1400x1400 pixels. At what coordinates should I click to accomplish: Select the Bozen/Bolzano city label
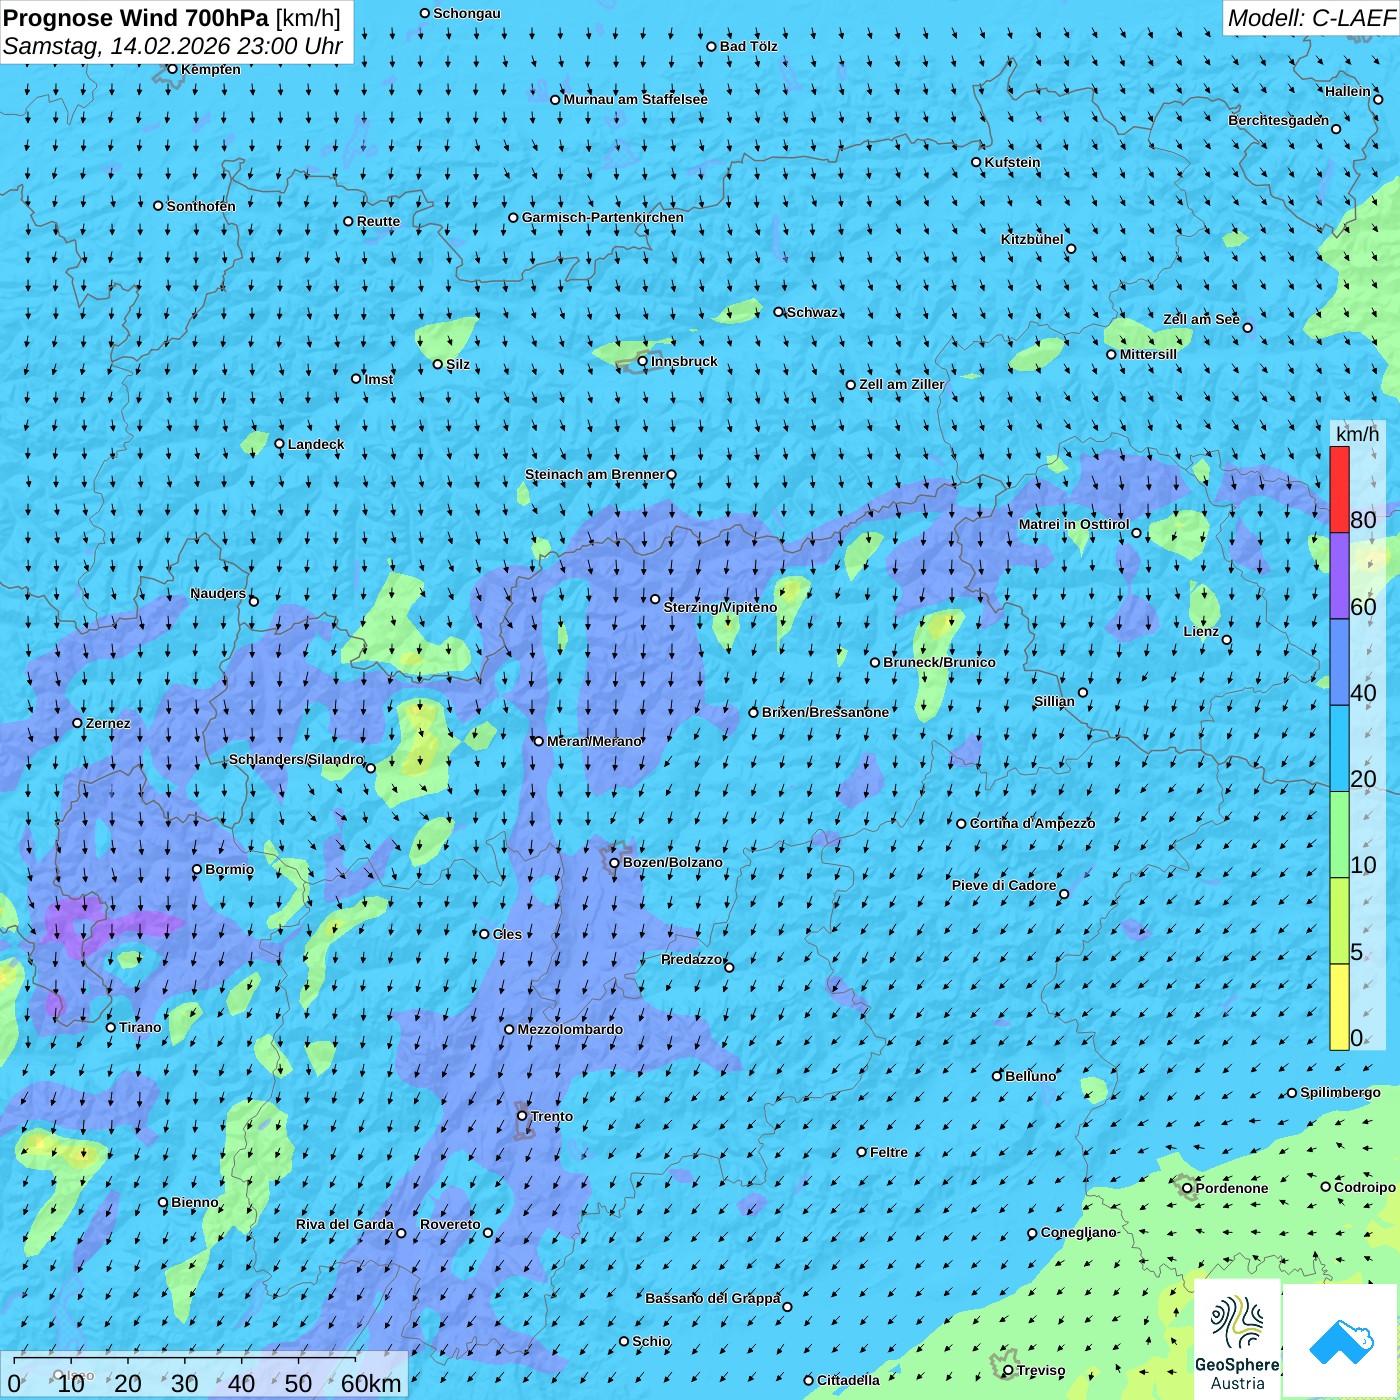[672, 862]
